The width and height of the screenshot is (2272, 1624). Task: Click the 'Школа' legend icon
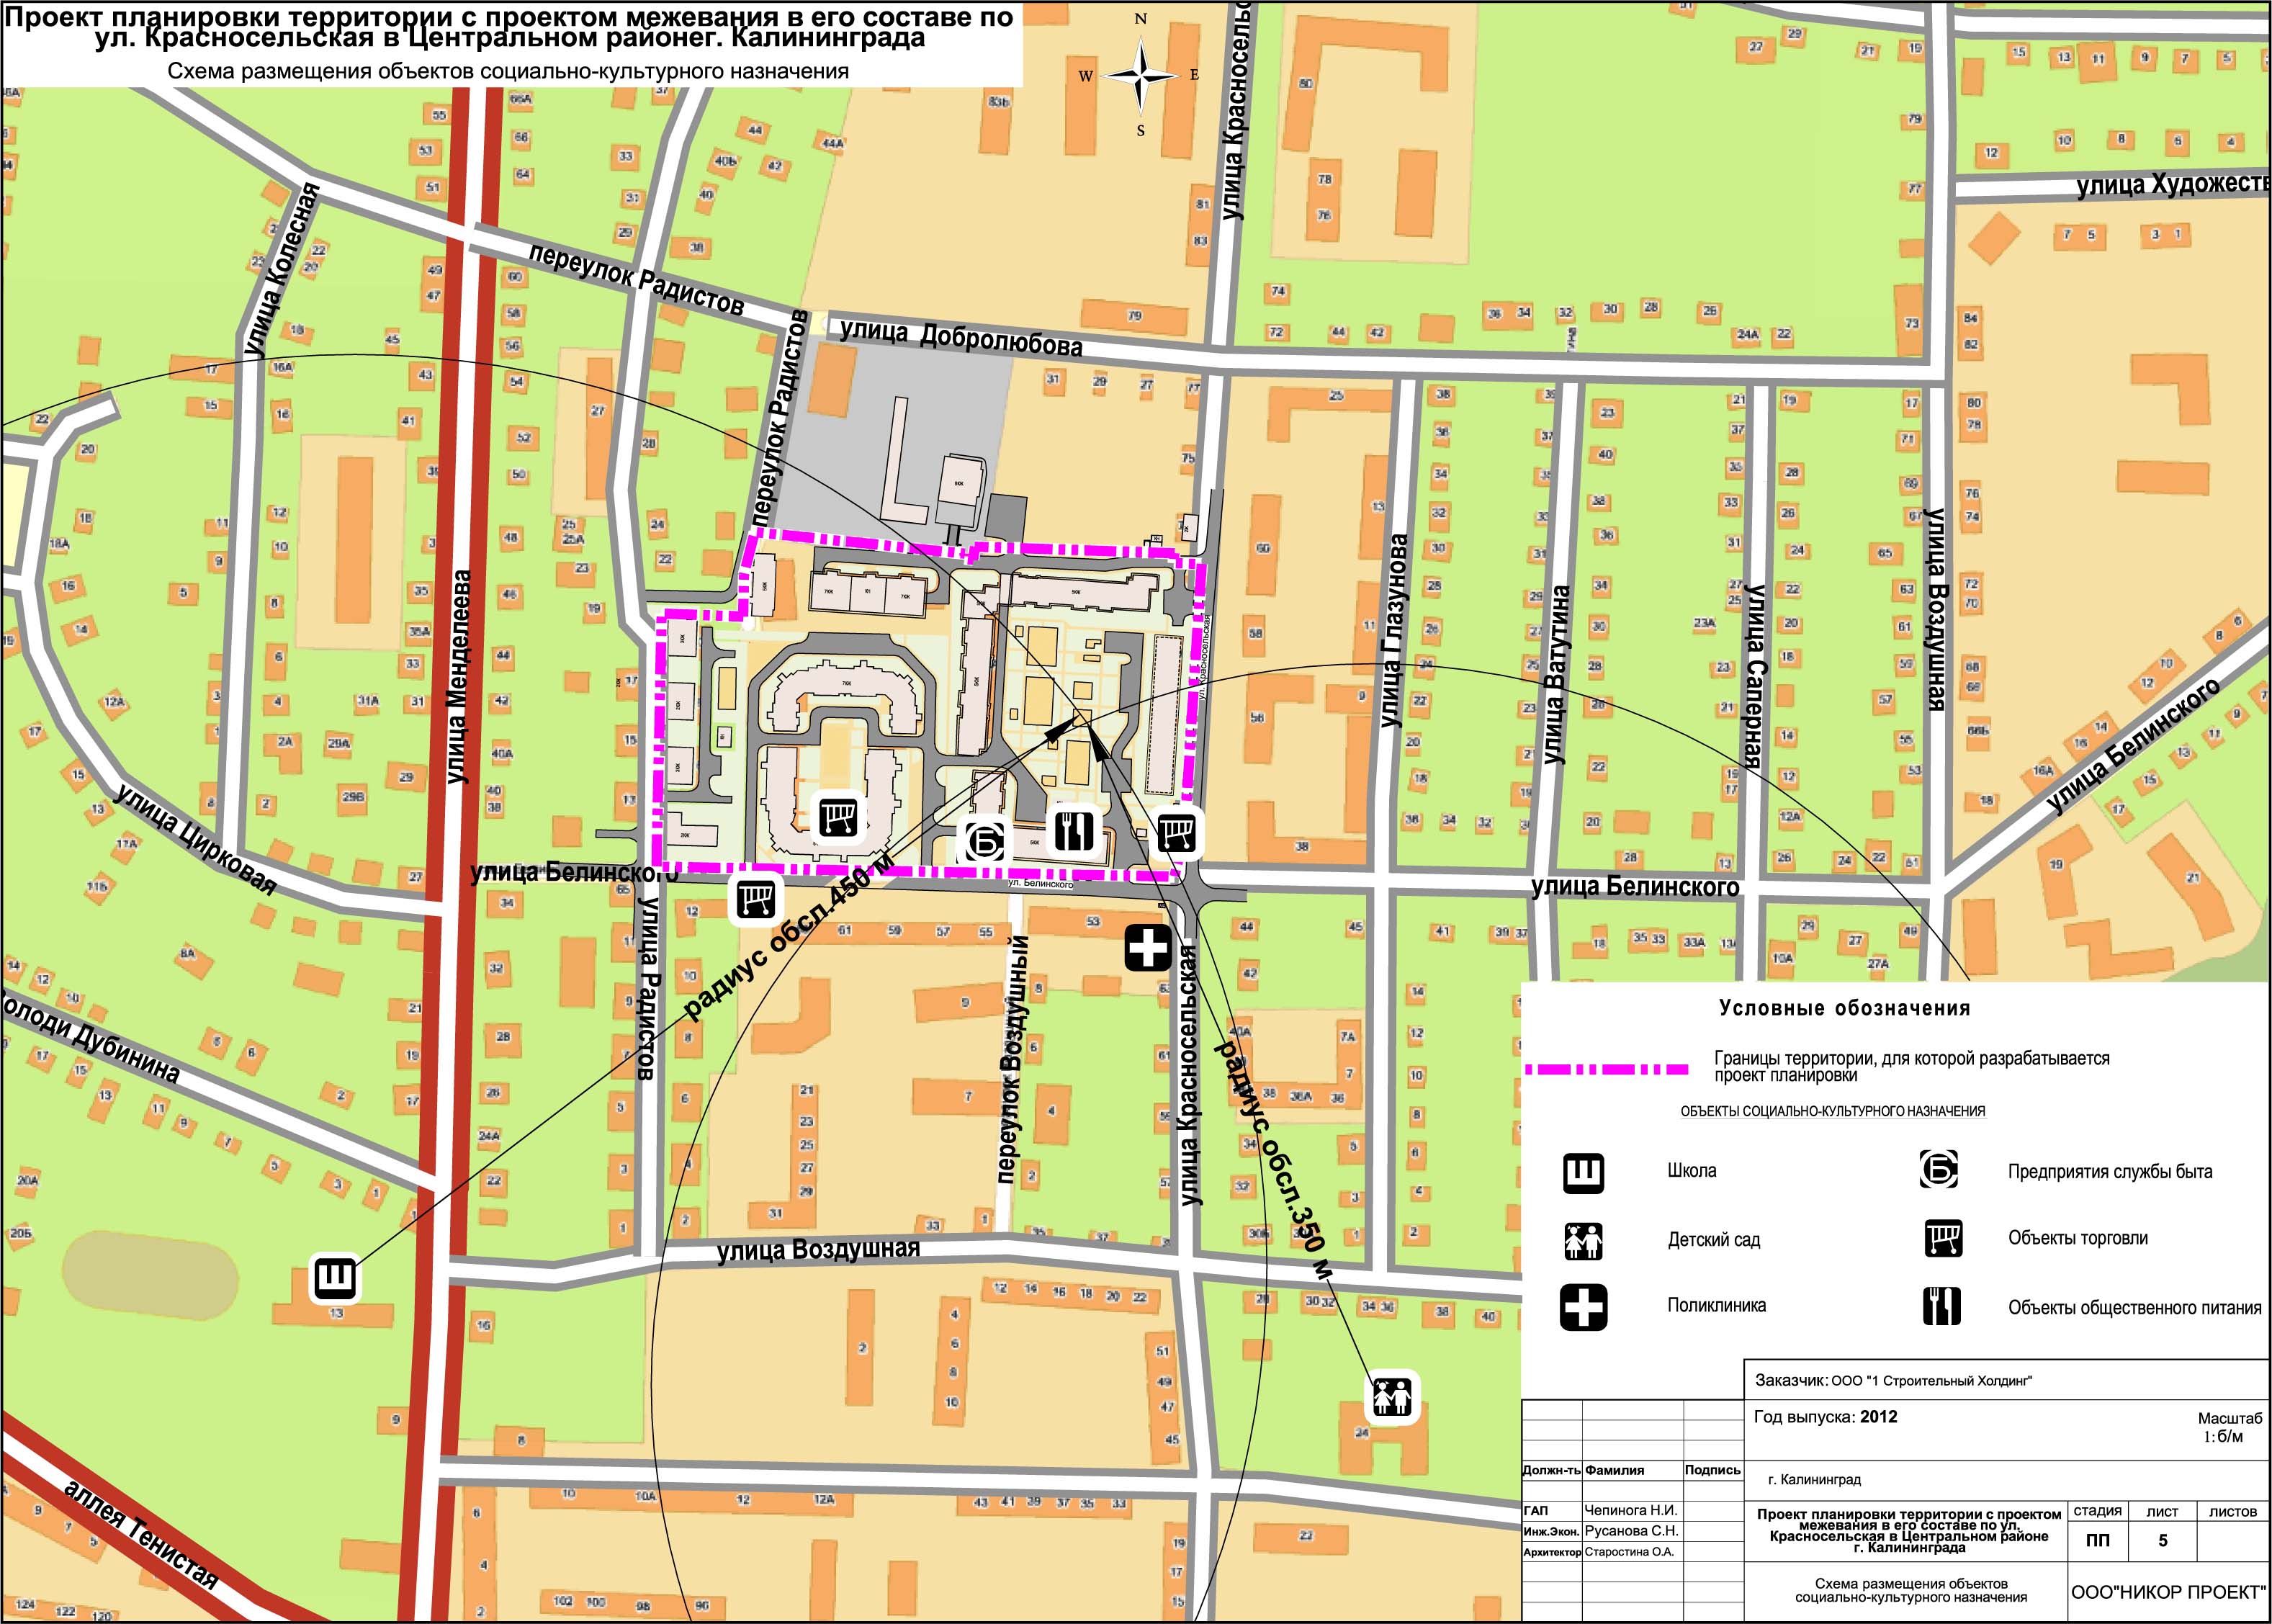click(1583, 1173)
